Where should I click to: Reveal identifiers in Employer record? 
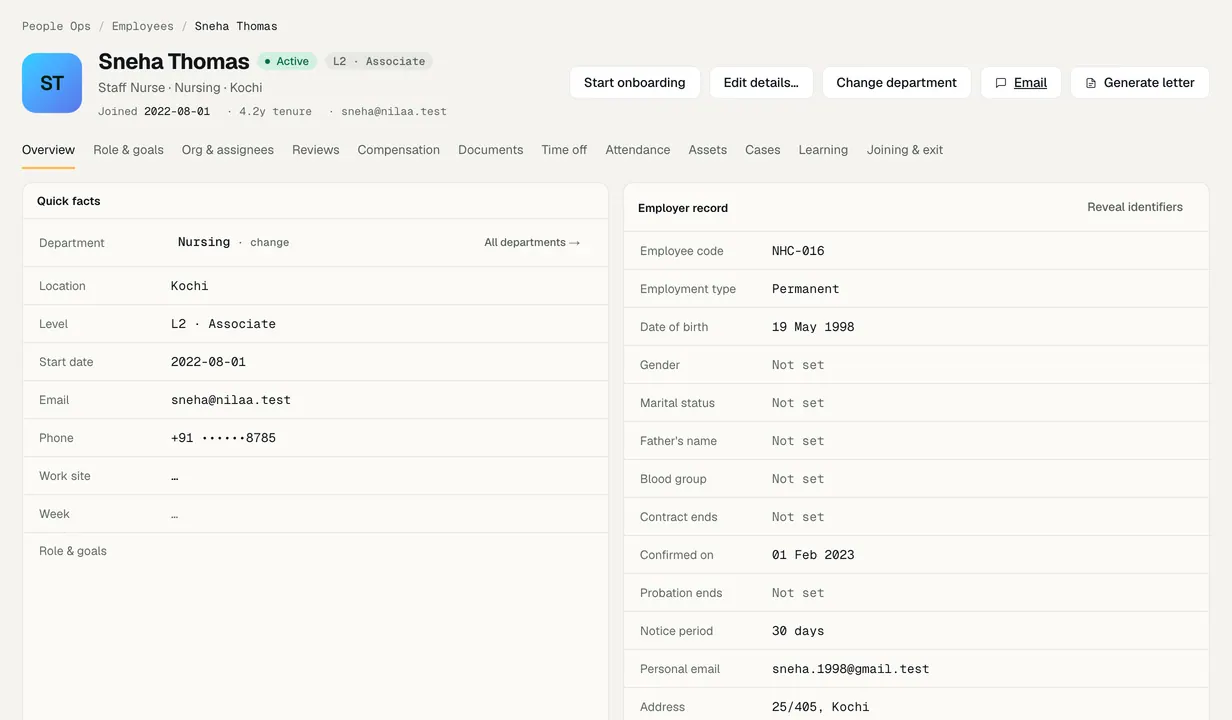click(1135, 207)
